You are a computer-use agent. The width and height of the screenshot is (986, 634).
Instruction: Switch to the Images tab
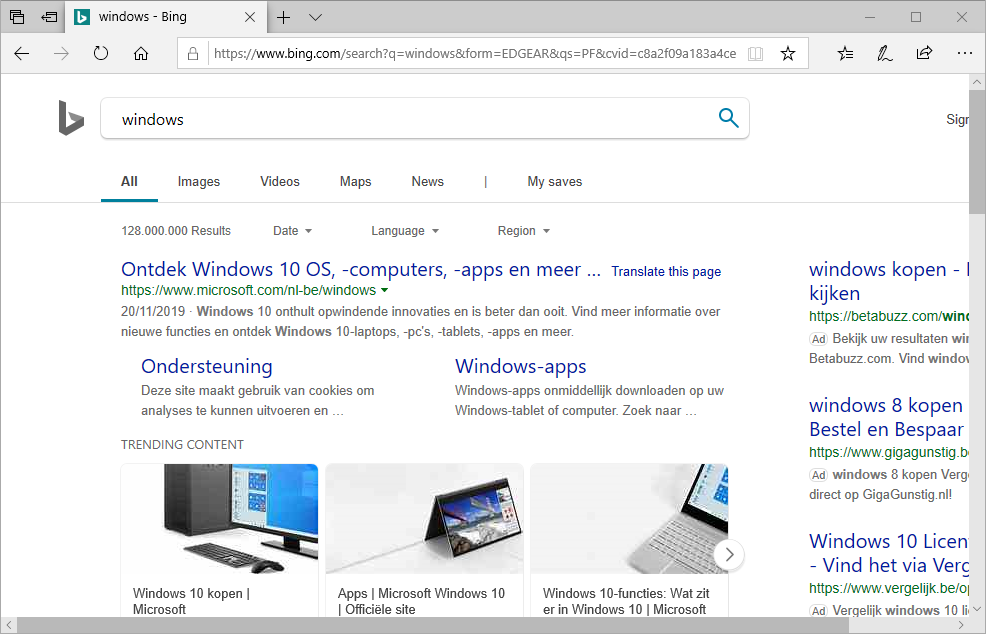(199, 181)
